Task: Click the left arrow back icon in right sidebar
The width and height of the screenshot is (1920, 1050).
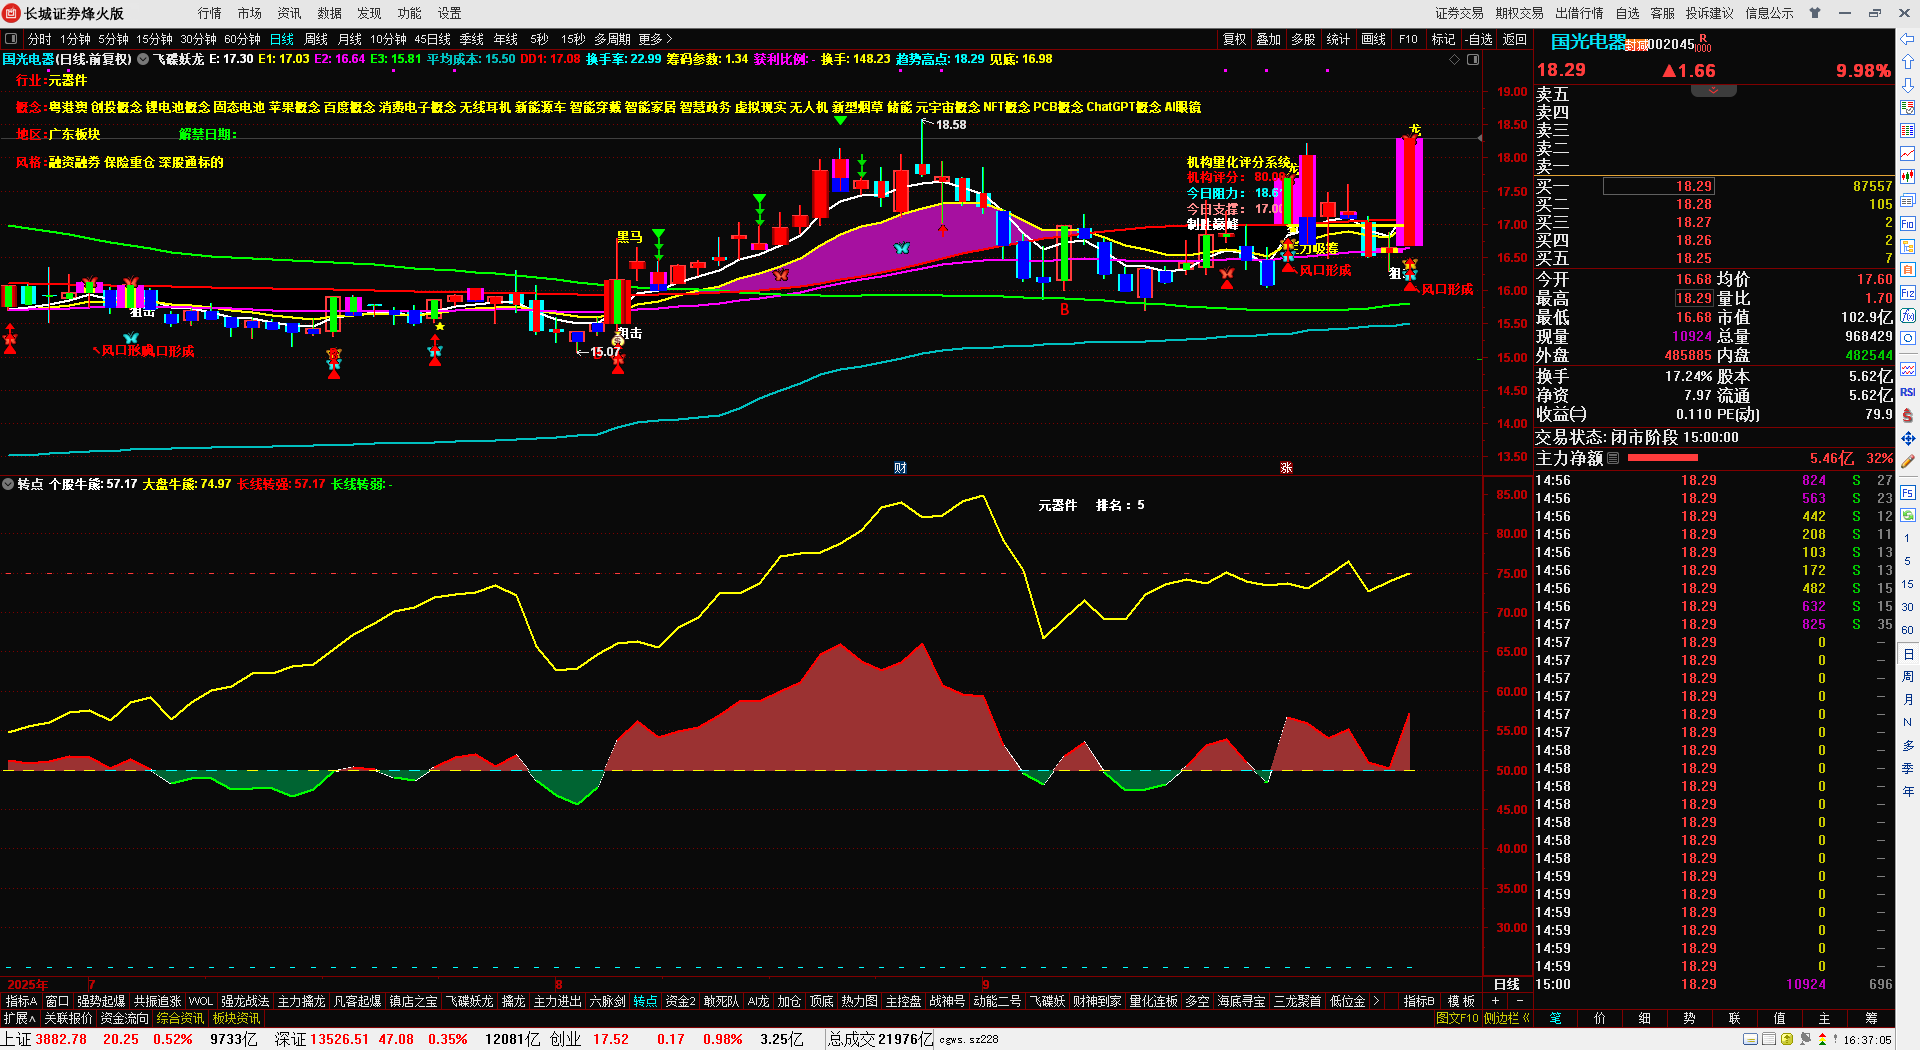Action: pos(1908,39)
